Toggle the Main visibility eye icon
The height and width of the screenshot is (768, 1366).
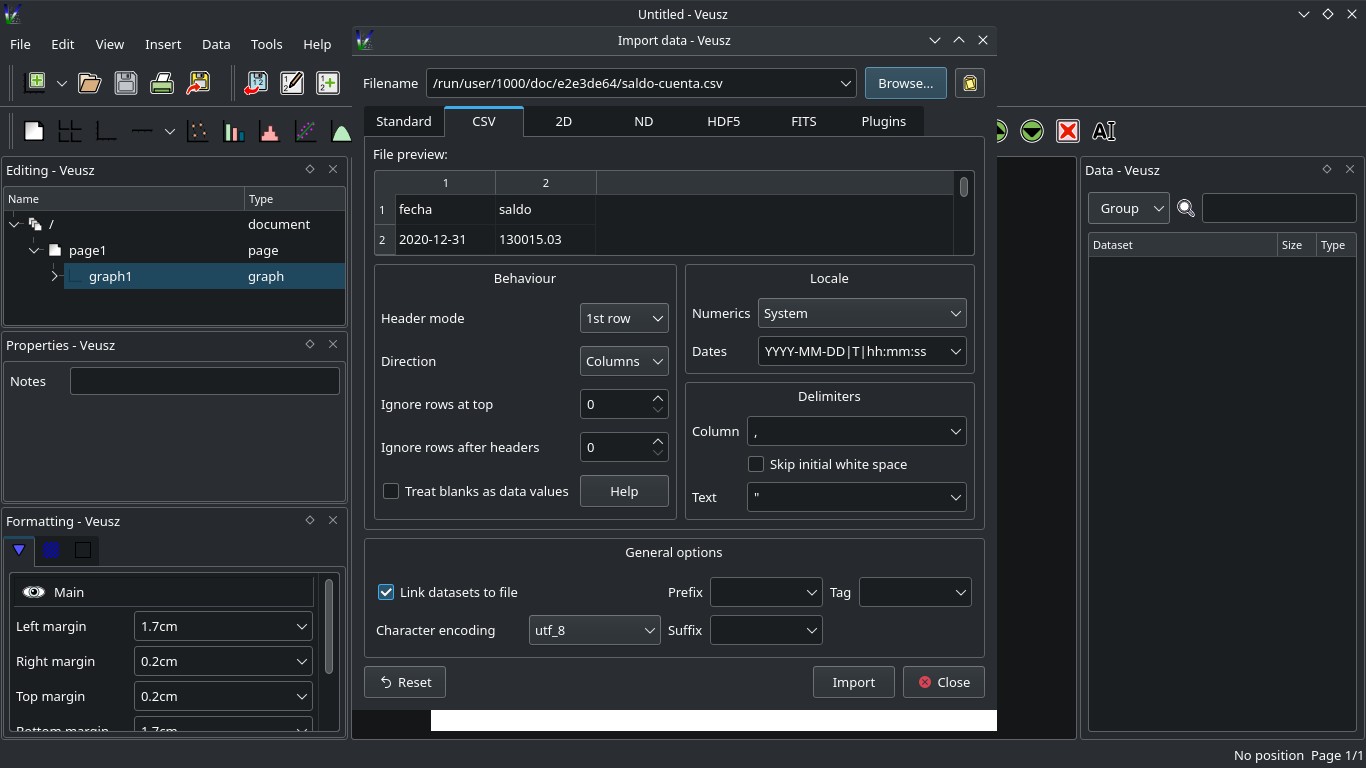[34, 592]
